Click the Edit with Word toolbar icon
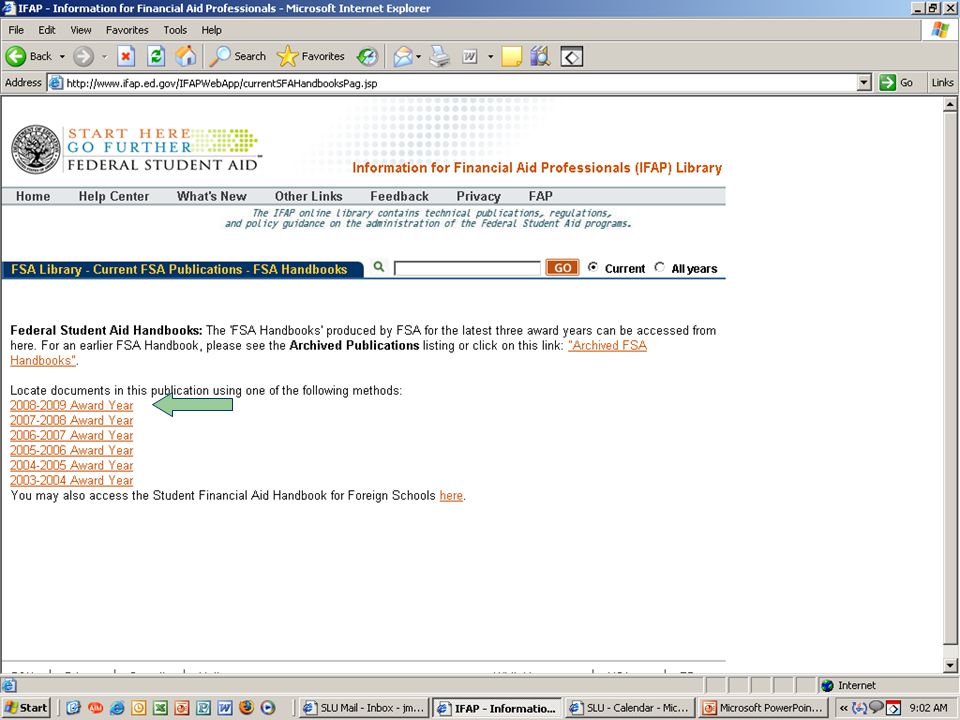Screen dimensions: 960x720 [470, 56]
